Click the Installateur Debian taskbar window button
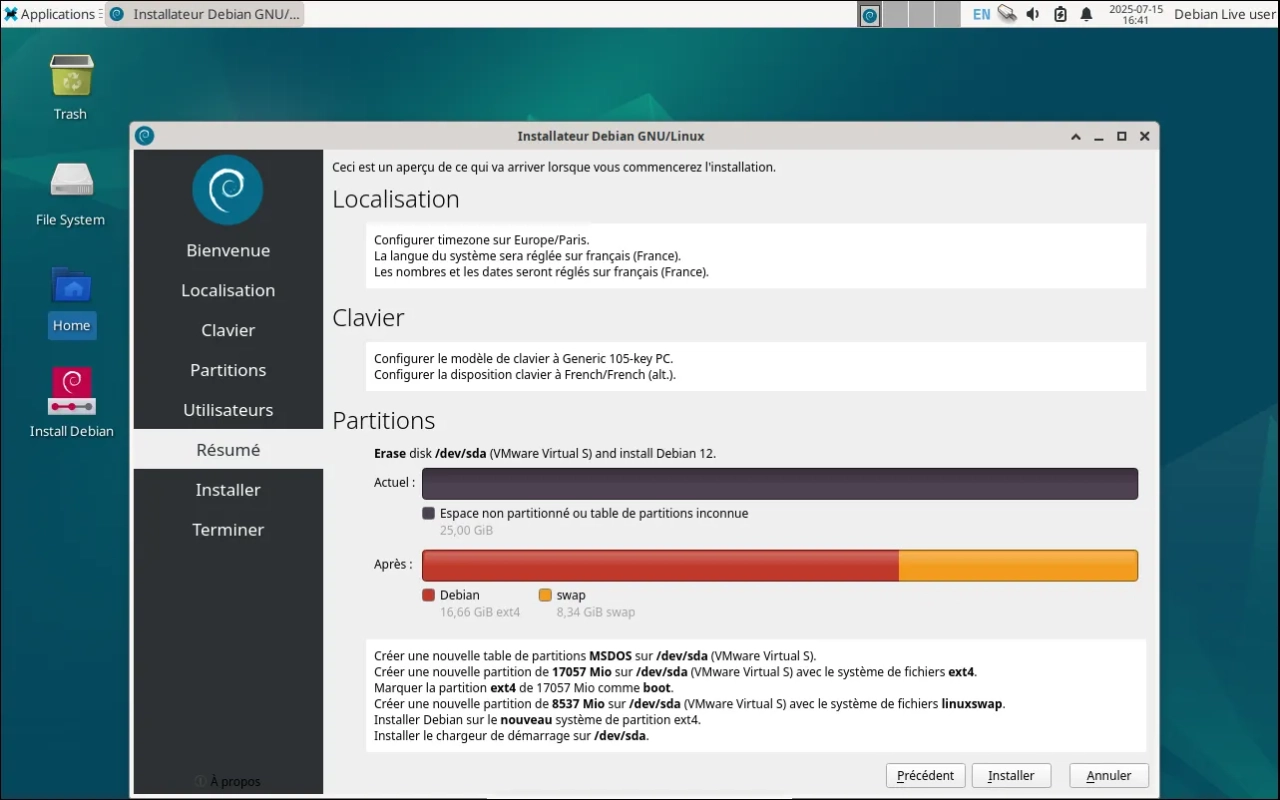Viewport: 1280px width, 800px height. tap(205, 14)
